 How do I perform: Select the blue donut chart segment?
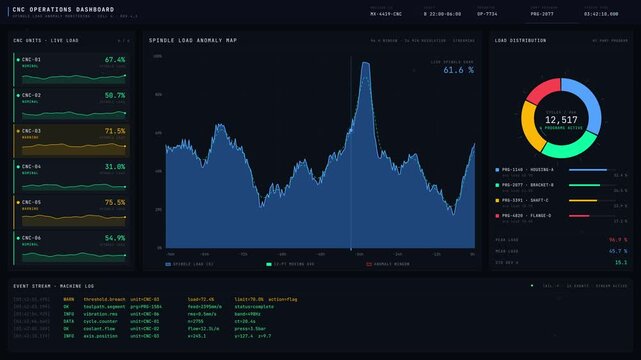coord(589,99)
